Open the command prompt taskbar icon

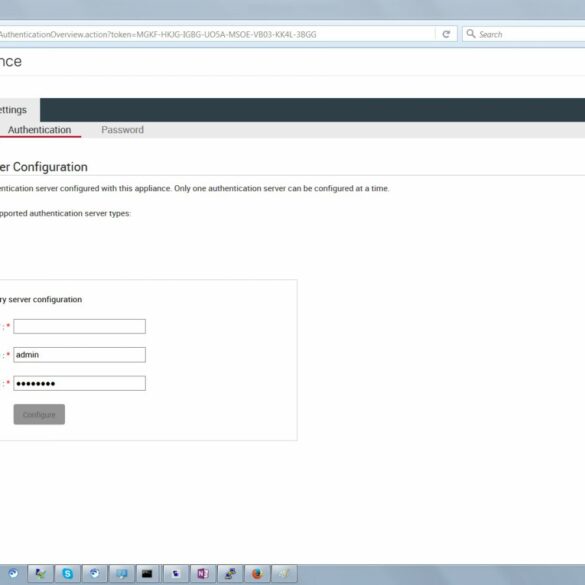coord(147,573)
